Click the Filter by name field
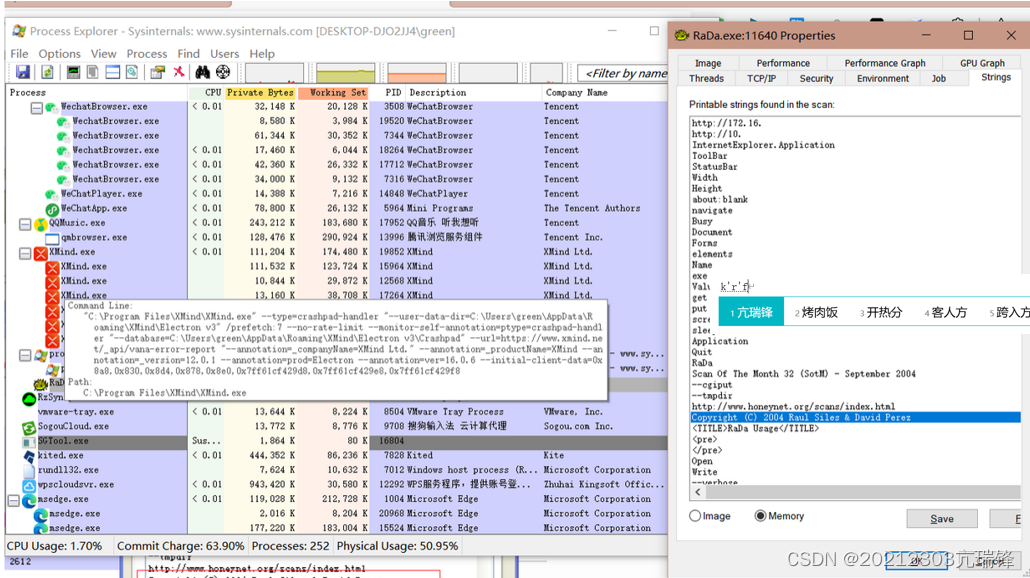The image size is (1030, 578). tap(622, 74)
